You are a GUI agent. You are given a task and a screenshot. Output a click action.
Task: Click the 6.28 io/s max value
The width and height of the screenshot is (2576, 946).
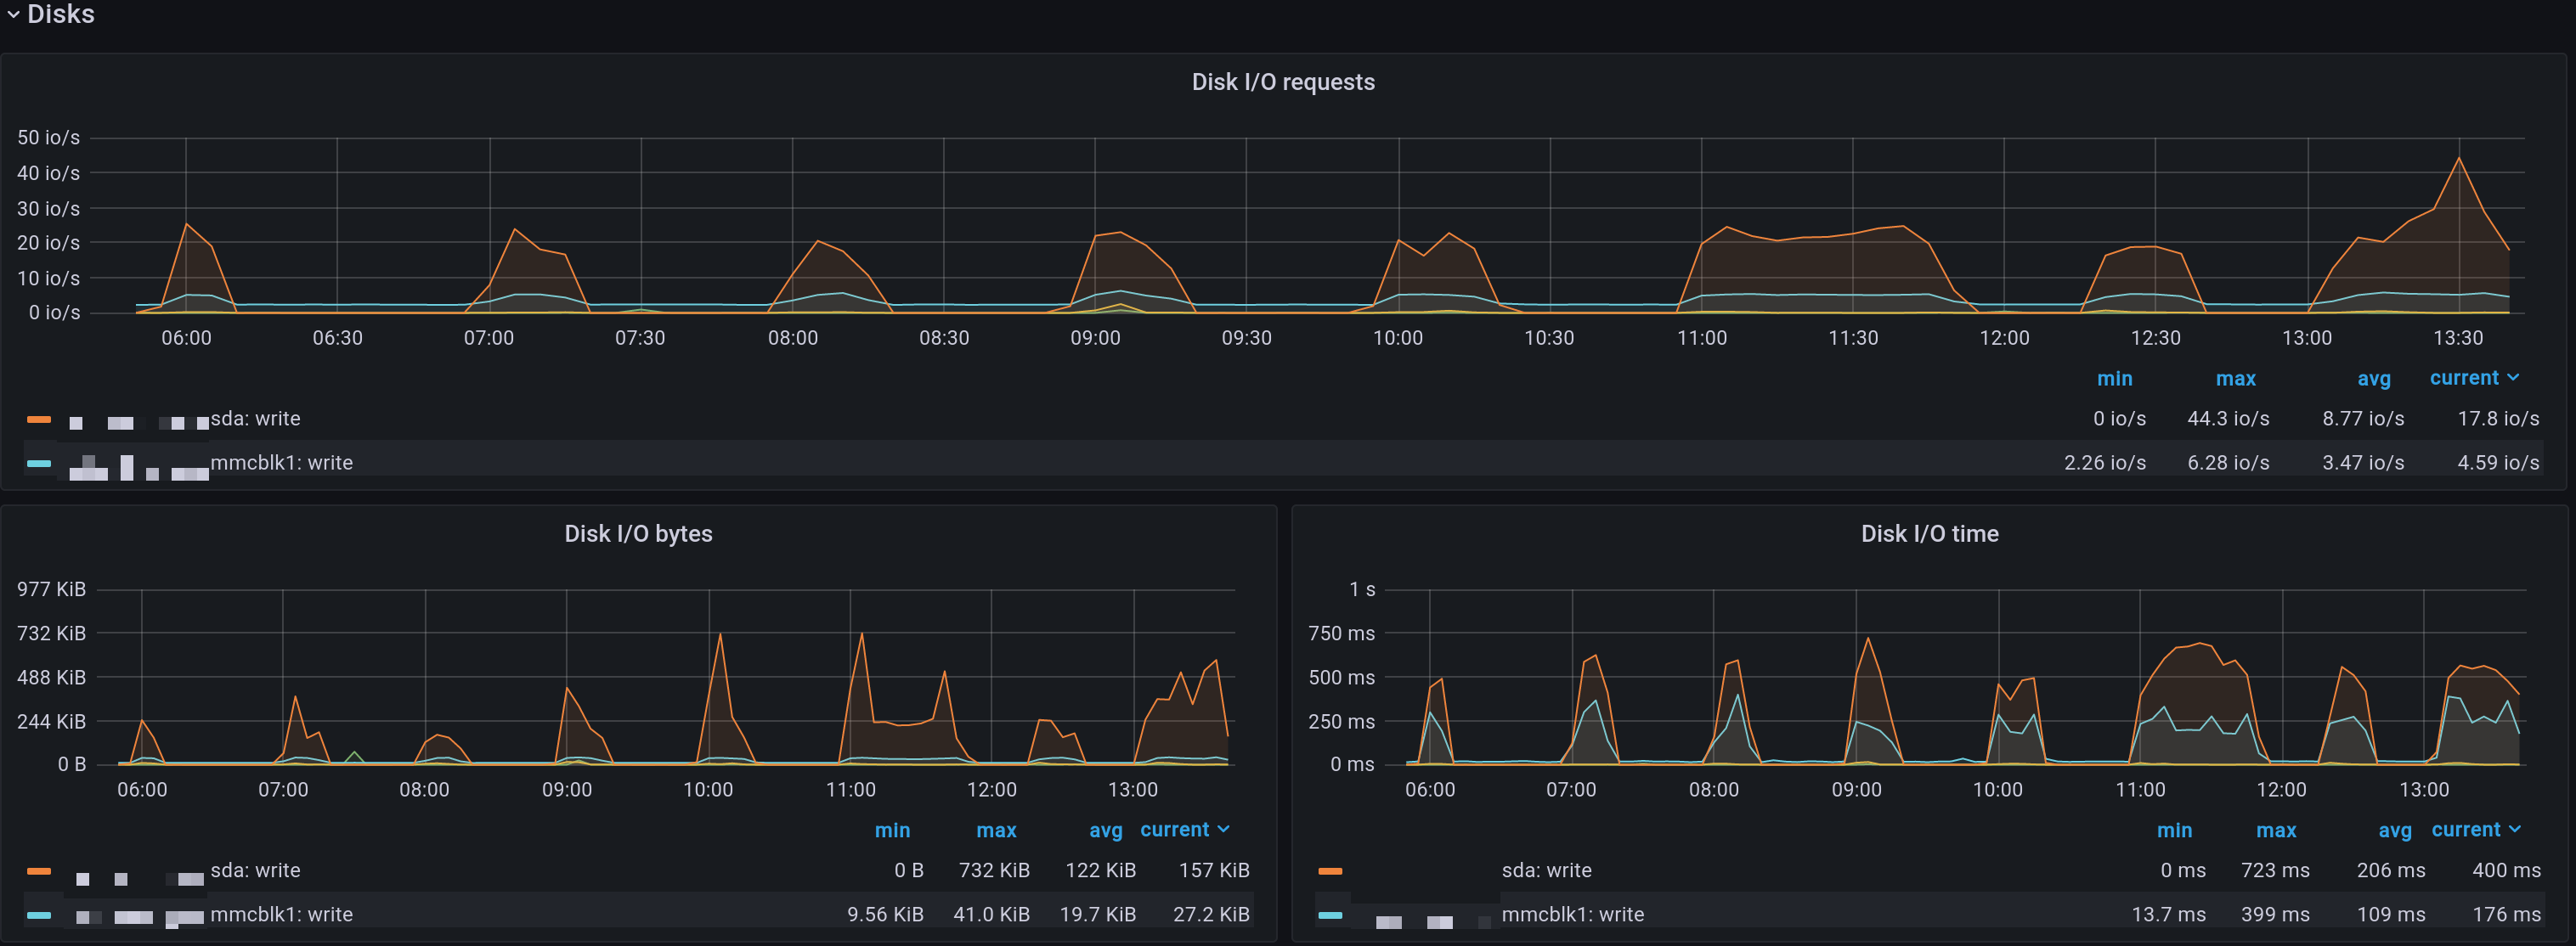pyautogui.click(x=2228, y=463)
